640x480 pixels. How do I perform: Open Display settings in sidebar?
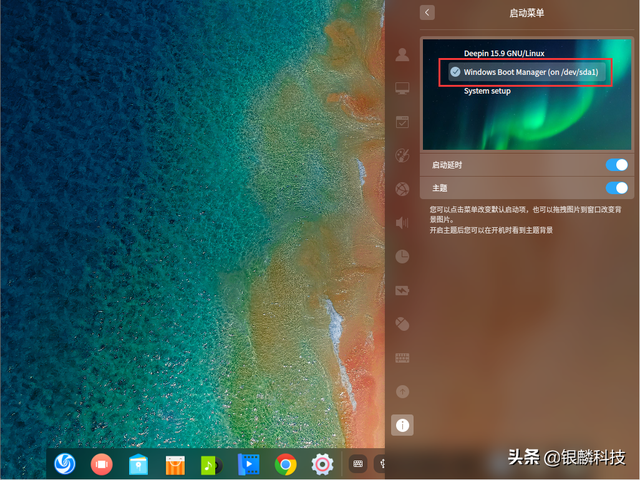tap(402, 88)
